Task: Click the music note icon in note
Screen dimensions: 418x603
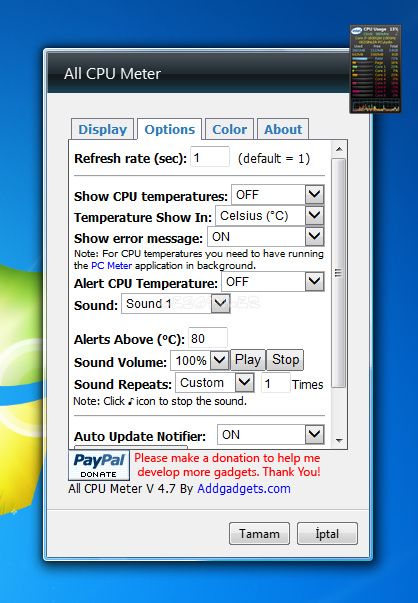Action: 131,401
